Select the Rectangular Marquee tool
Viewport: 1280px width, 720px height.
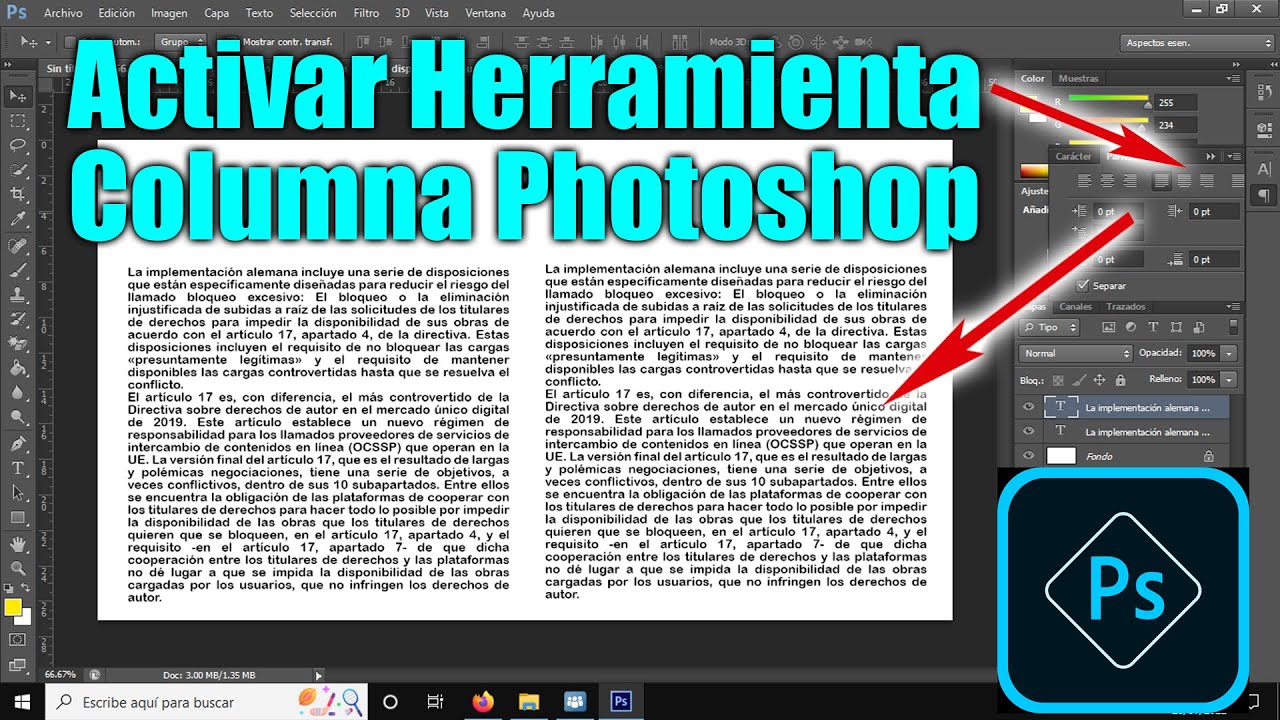18,121
